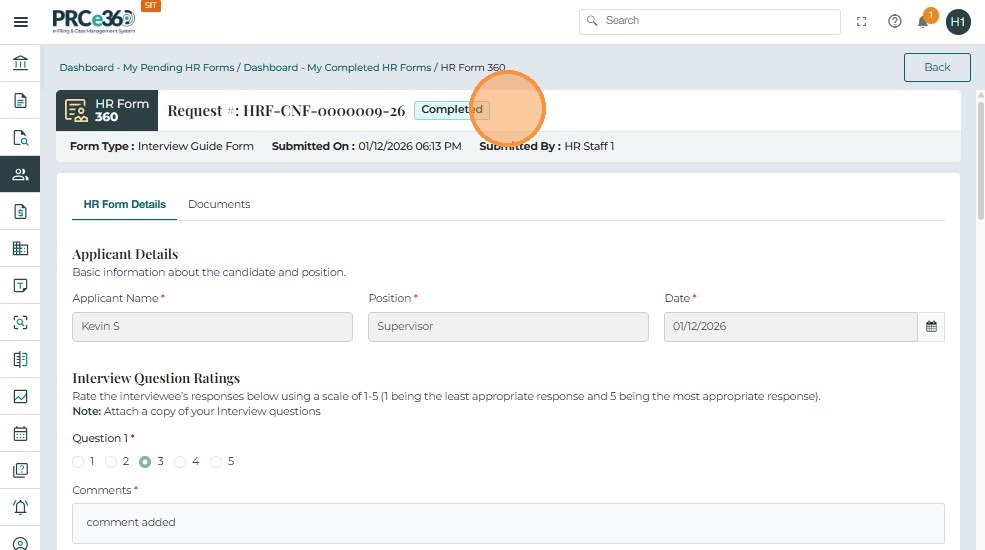The image size is (985, 550).
Task: Open the scan search sidebar icon
Action: [20, 323]
